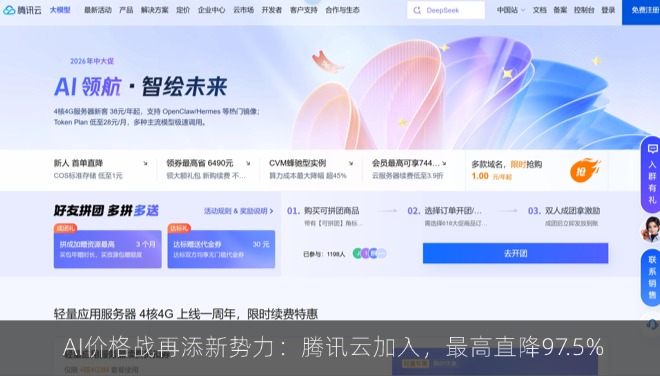Open 活动规则 & 奖励说明 link
The height and width of the screenshot is (376, 660).
[x=239, y=211]
